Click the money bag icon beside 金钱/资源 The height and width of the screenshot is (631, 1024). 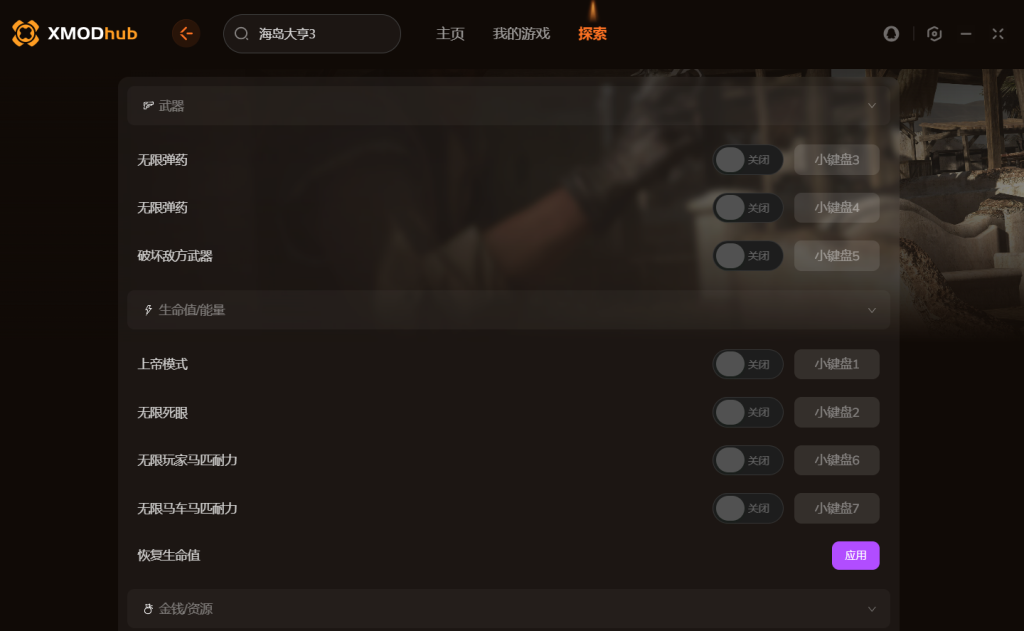(148, 609)
